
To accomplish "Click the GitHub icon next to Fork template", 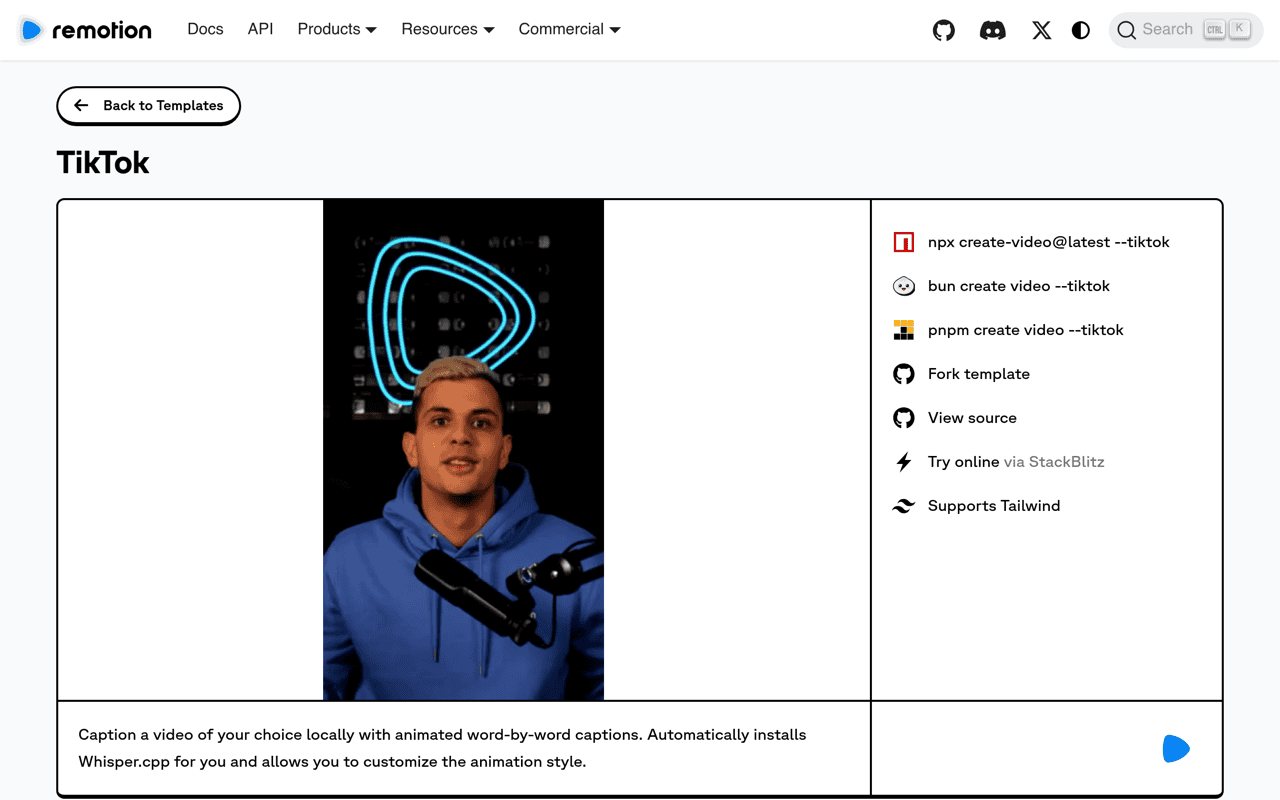I will click(904, 374).
